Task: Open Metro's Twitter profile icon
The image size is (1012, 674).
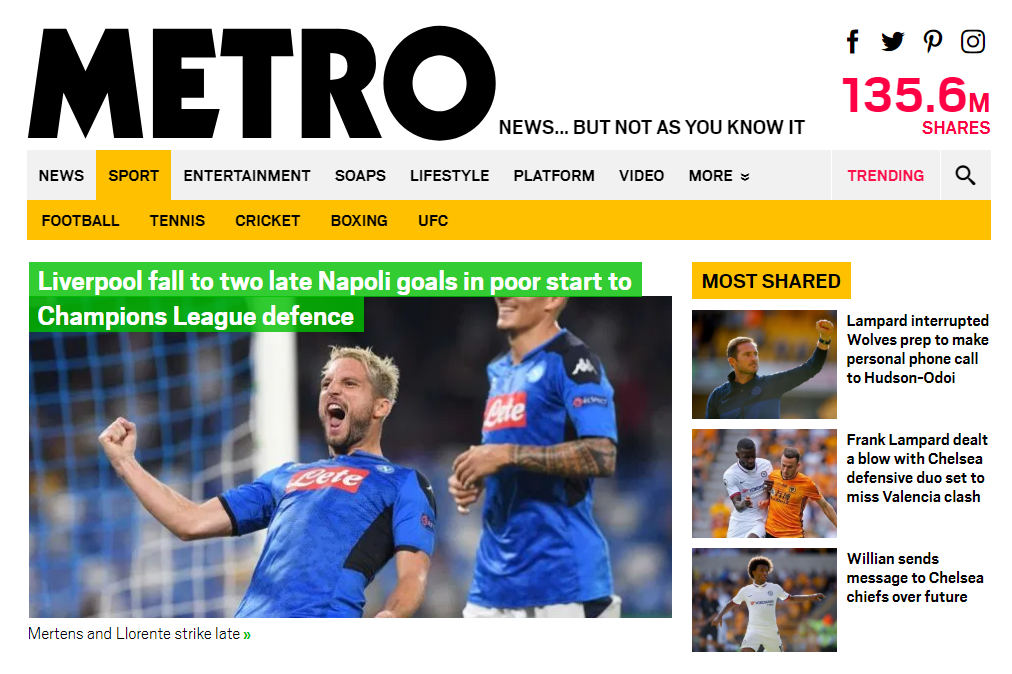Action: click(893, 41)
